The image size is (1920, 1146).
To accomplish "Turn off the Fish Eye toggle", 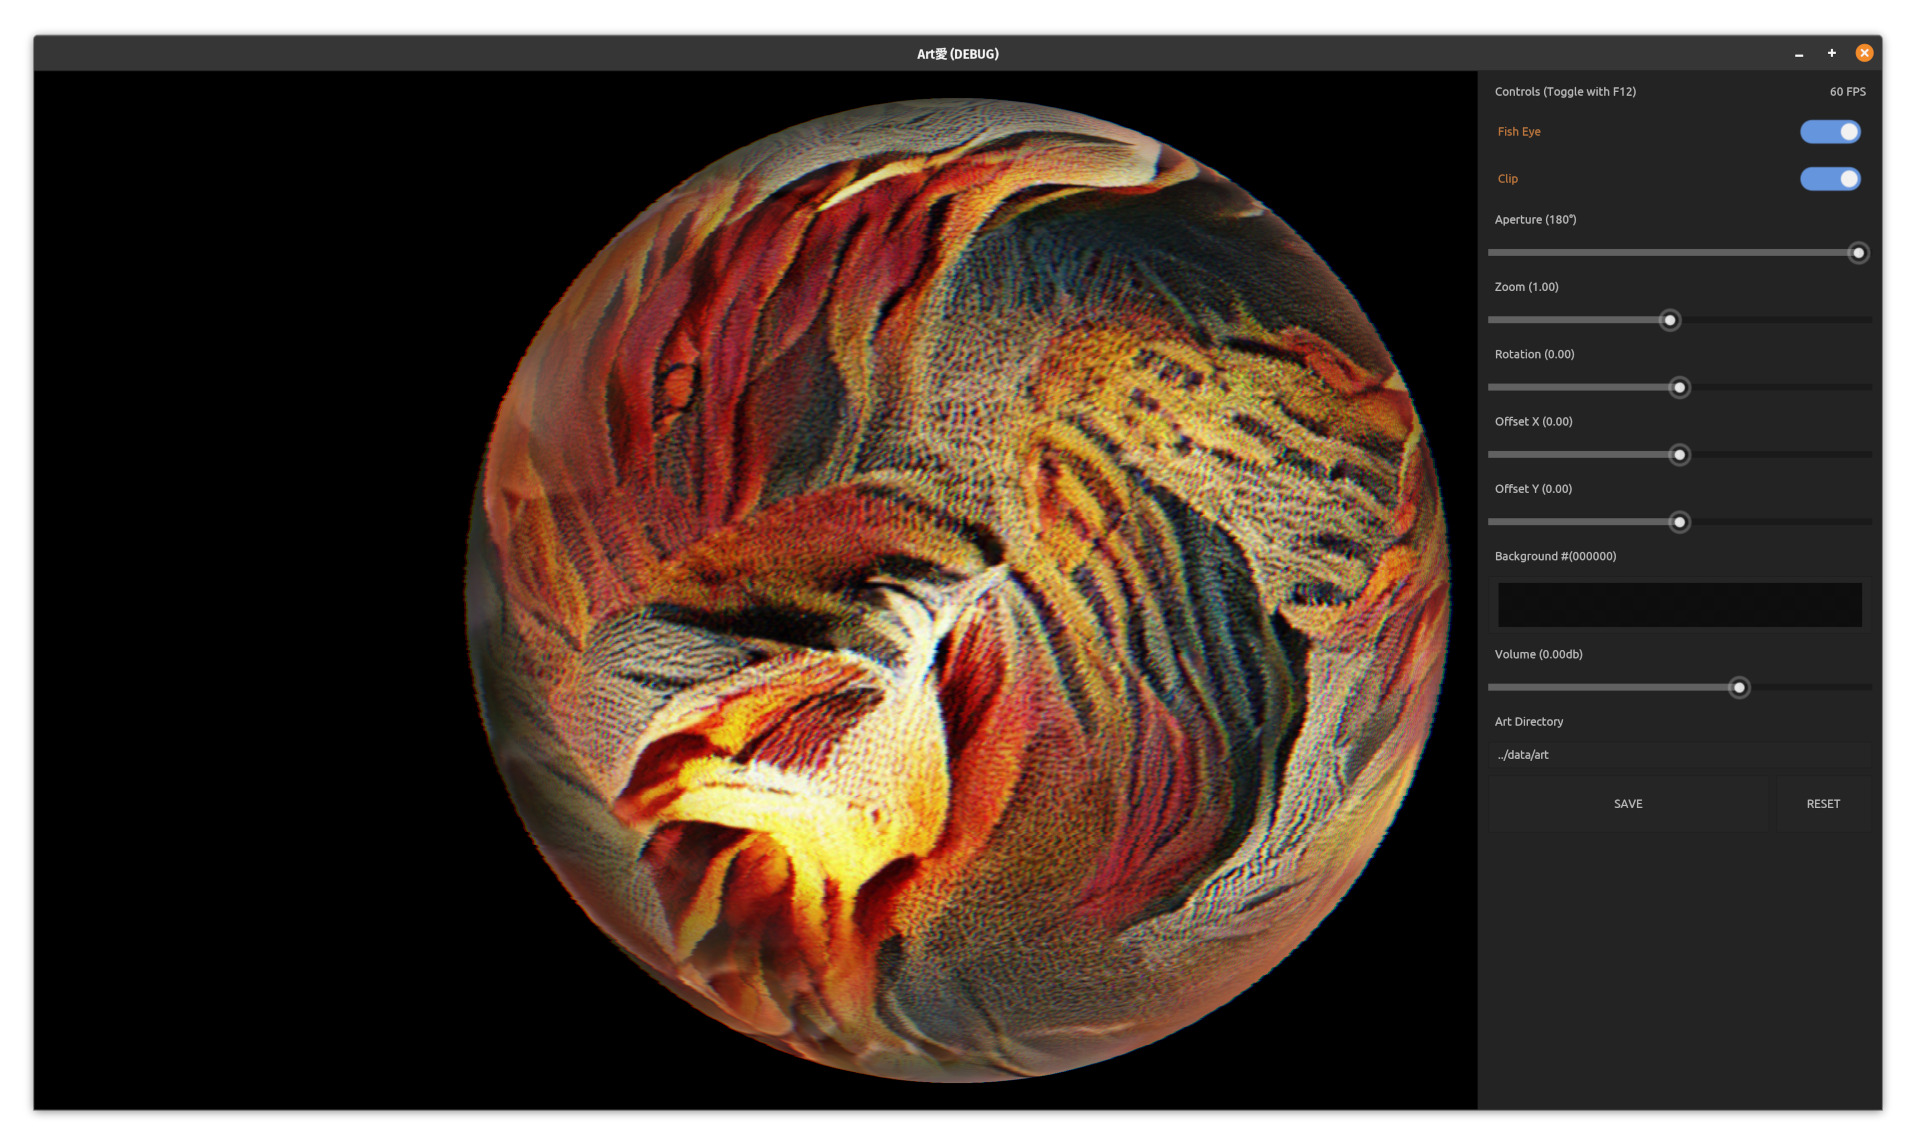I will coord(1829,132).
